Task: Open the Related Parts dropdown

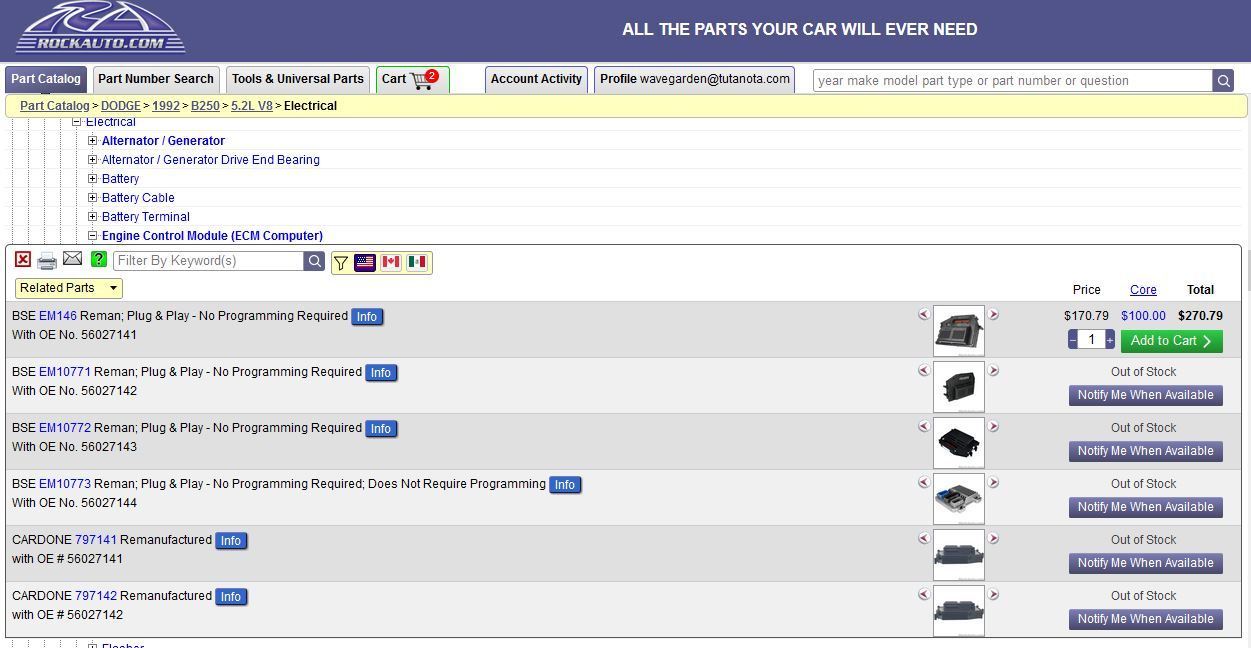Action: tap(68, 288)
